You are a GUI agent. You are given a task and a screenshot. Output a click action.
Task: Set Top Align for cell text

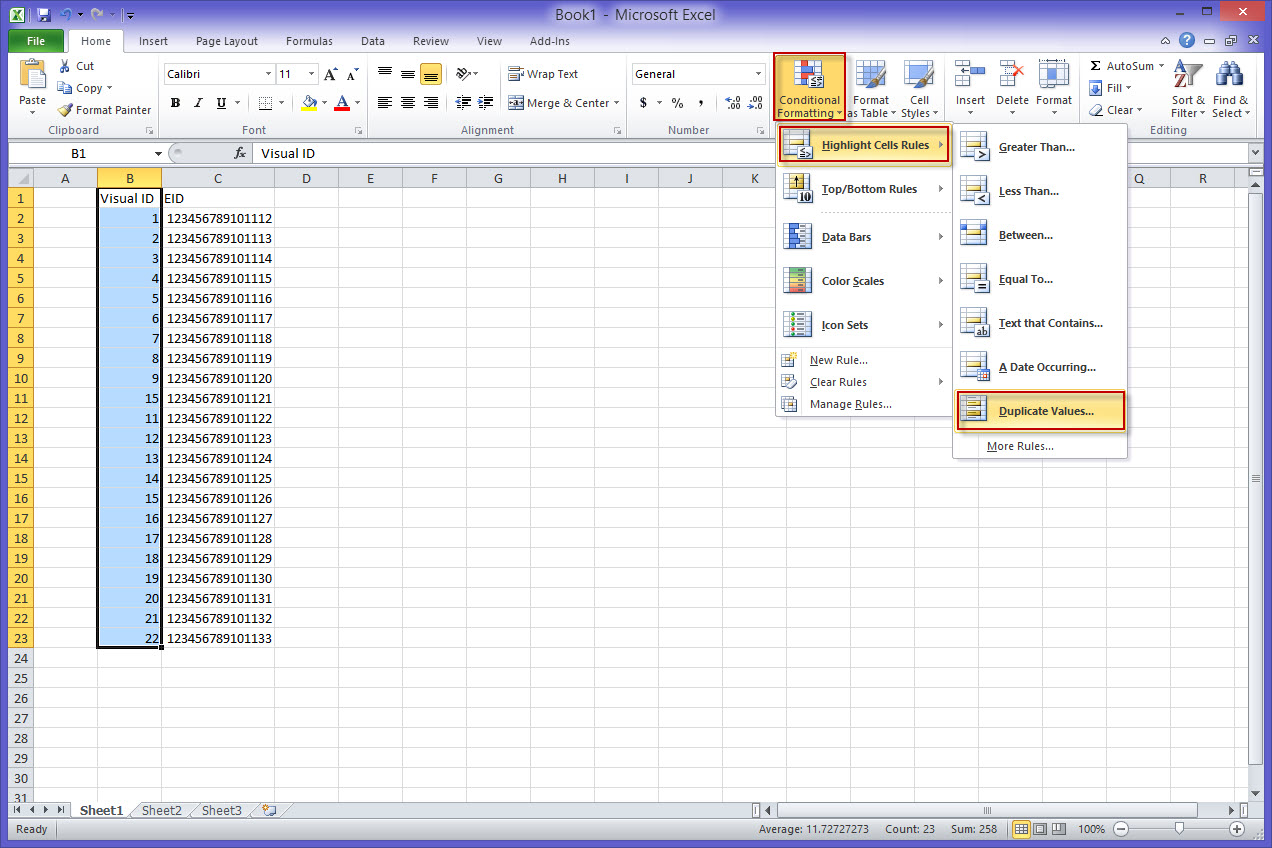tap(385, 74)
